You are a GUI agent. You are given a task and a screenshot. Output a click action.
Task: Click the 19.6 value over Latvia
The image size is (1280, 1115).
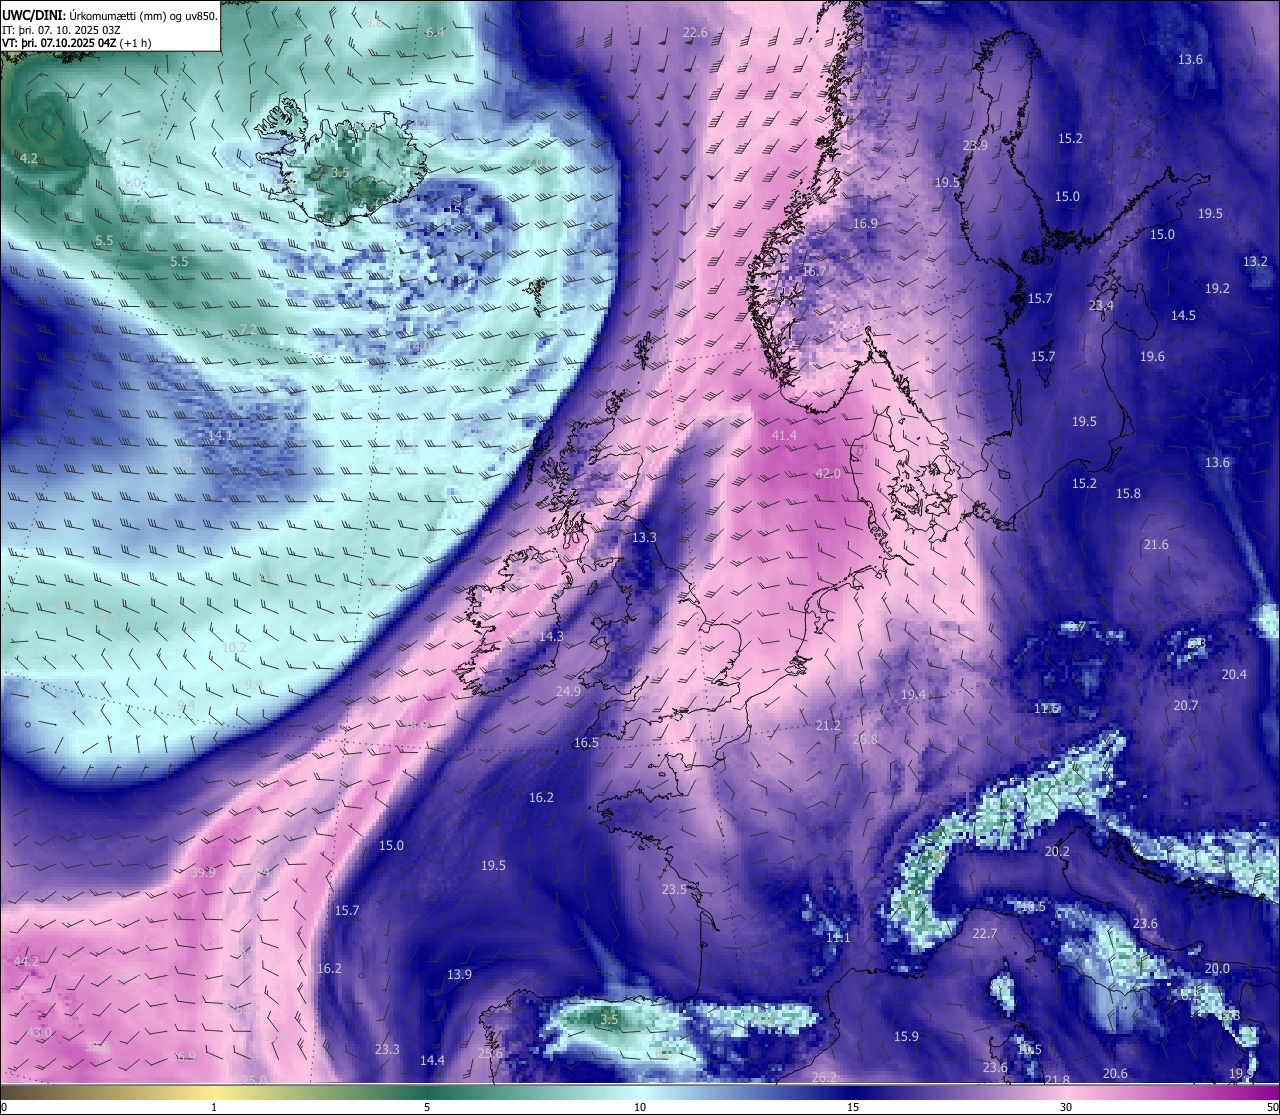[x=1152, y=356]
